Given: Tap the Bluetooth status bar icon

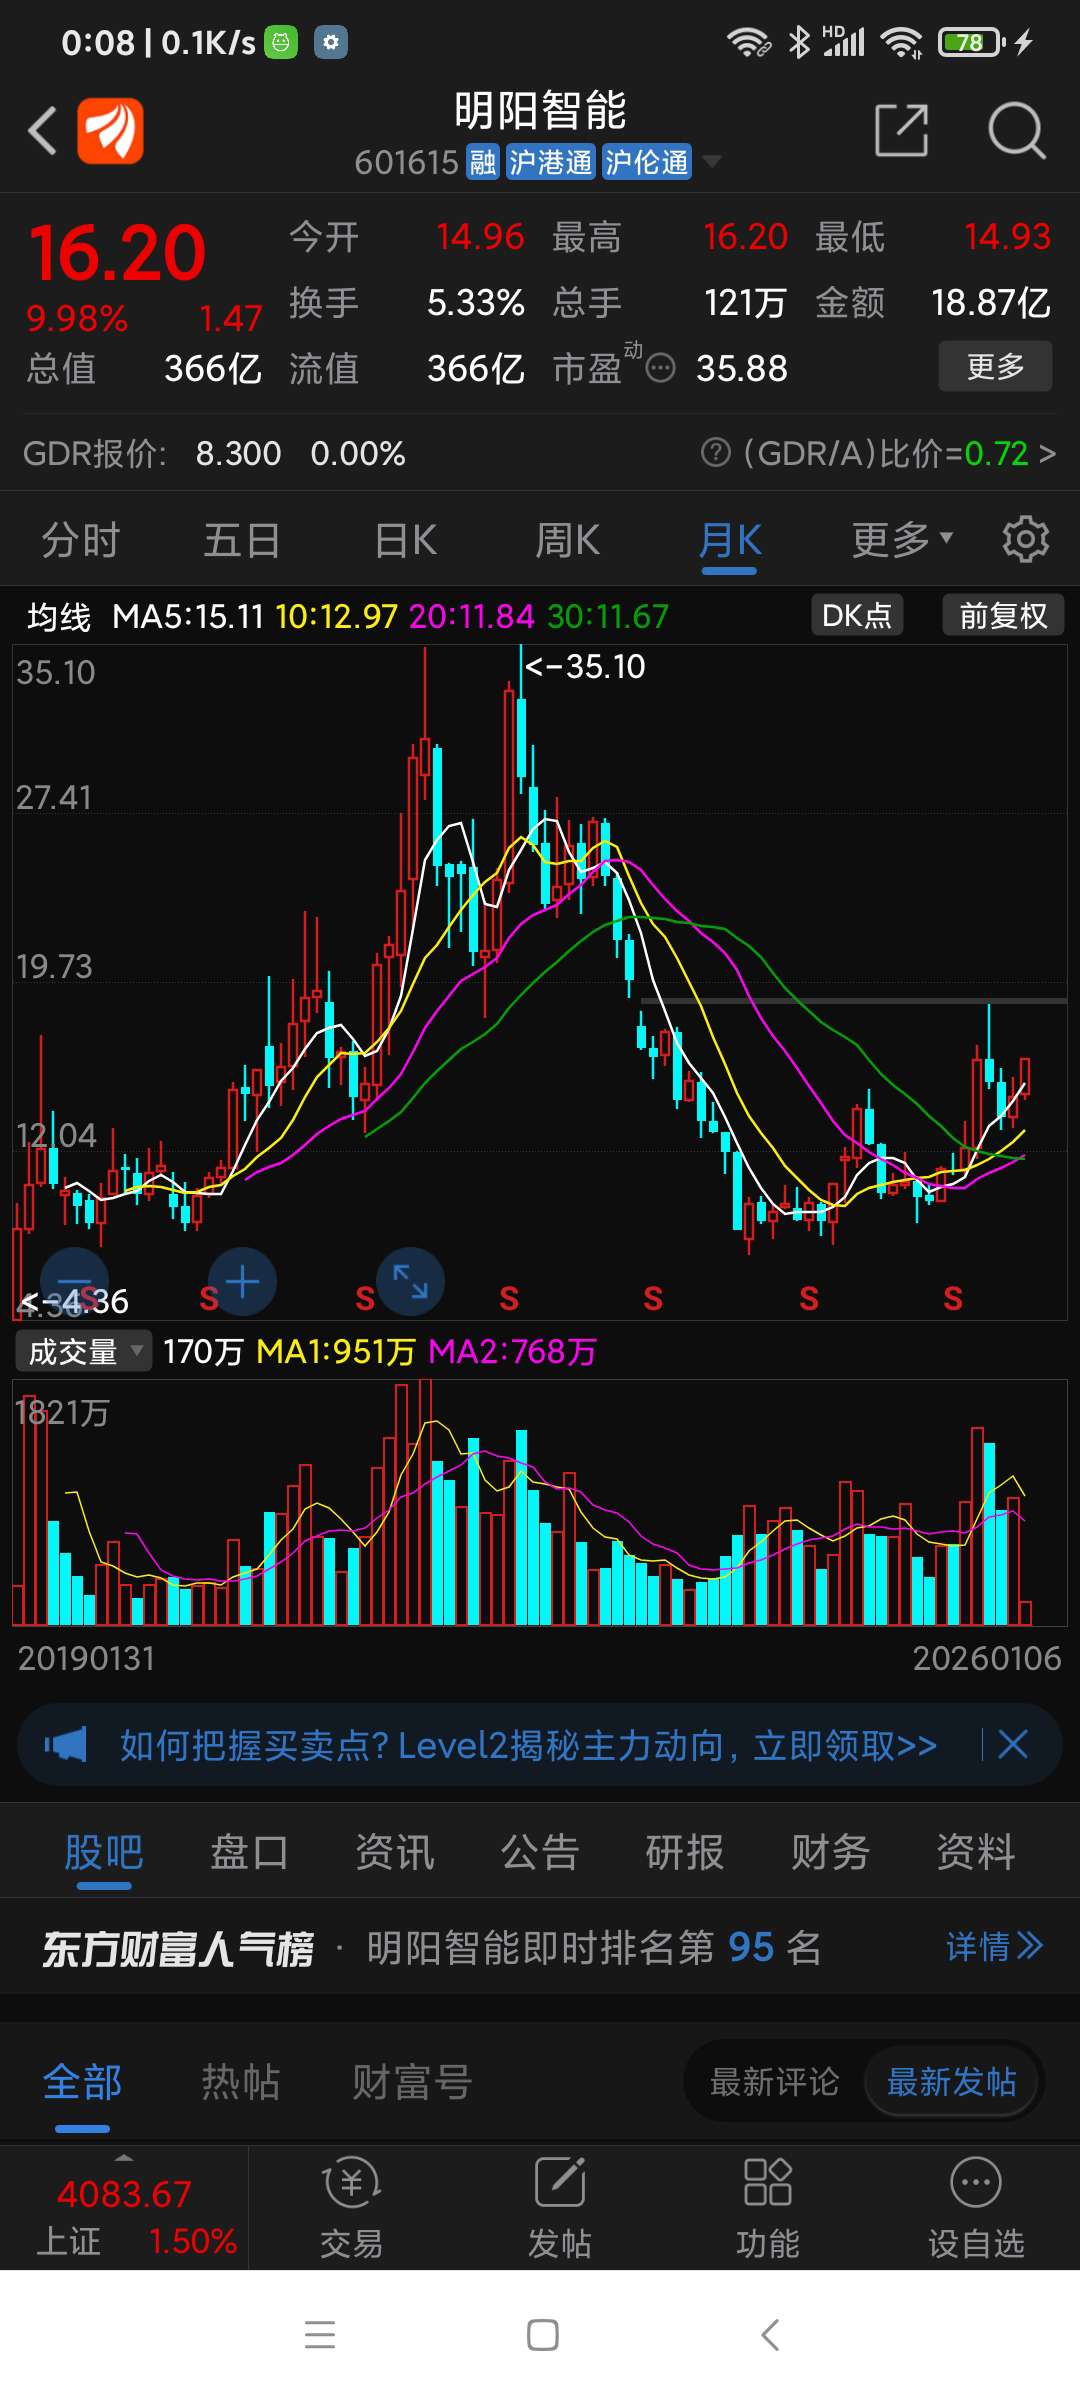Looking at the screenshot, I should 799,42.
